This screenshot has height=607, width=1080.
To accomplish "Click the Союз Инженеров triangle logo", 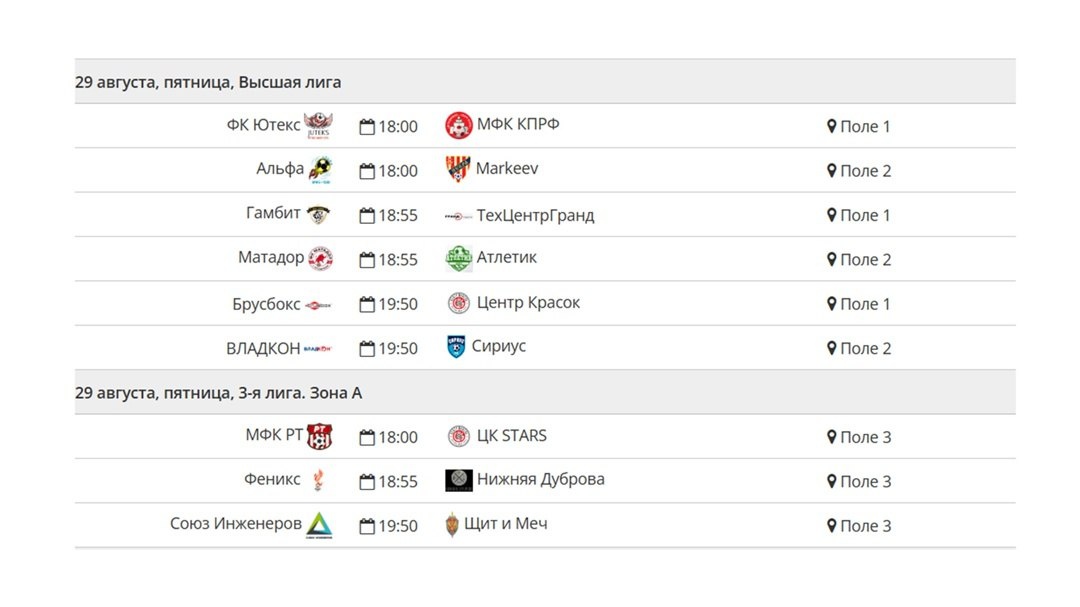I will click(x=320, y=525).
